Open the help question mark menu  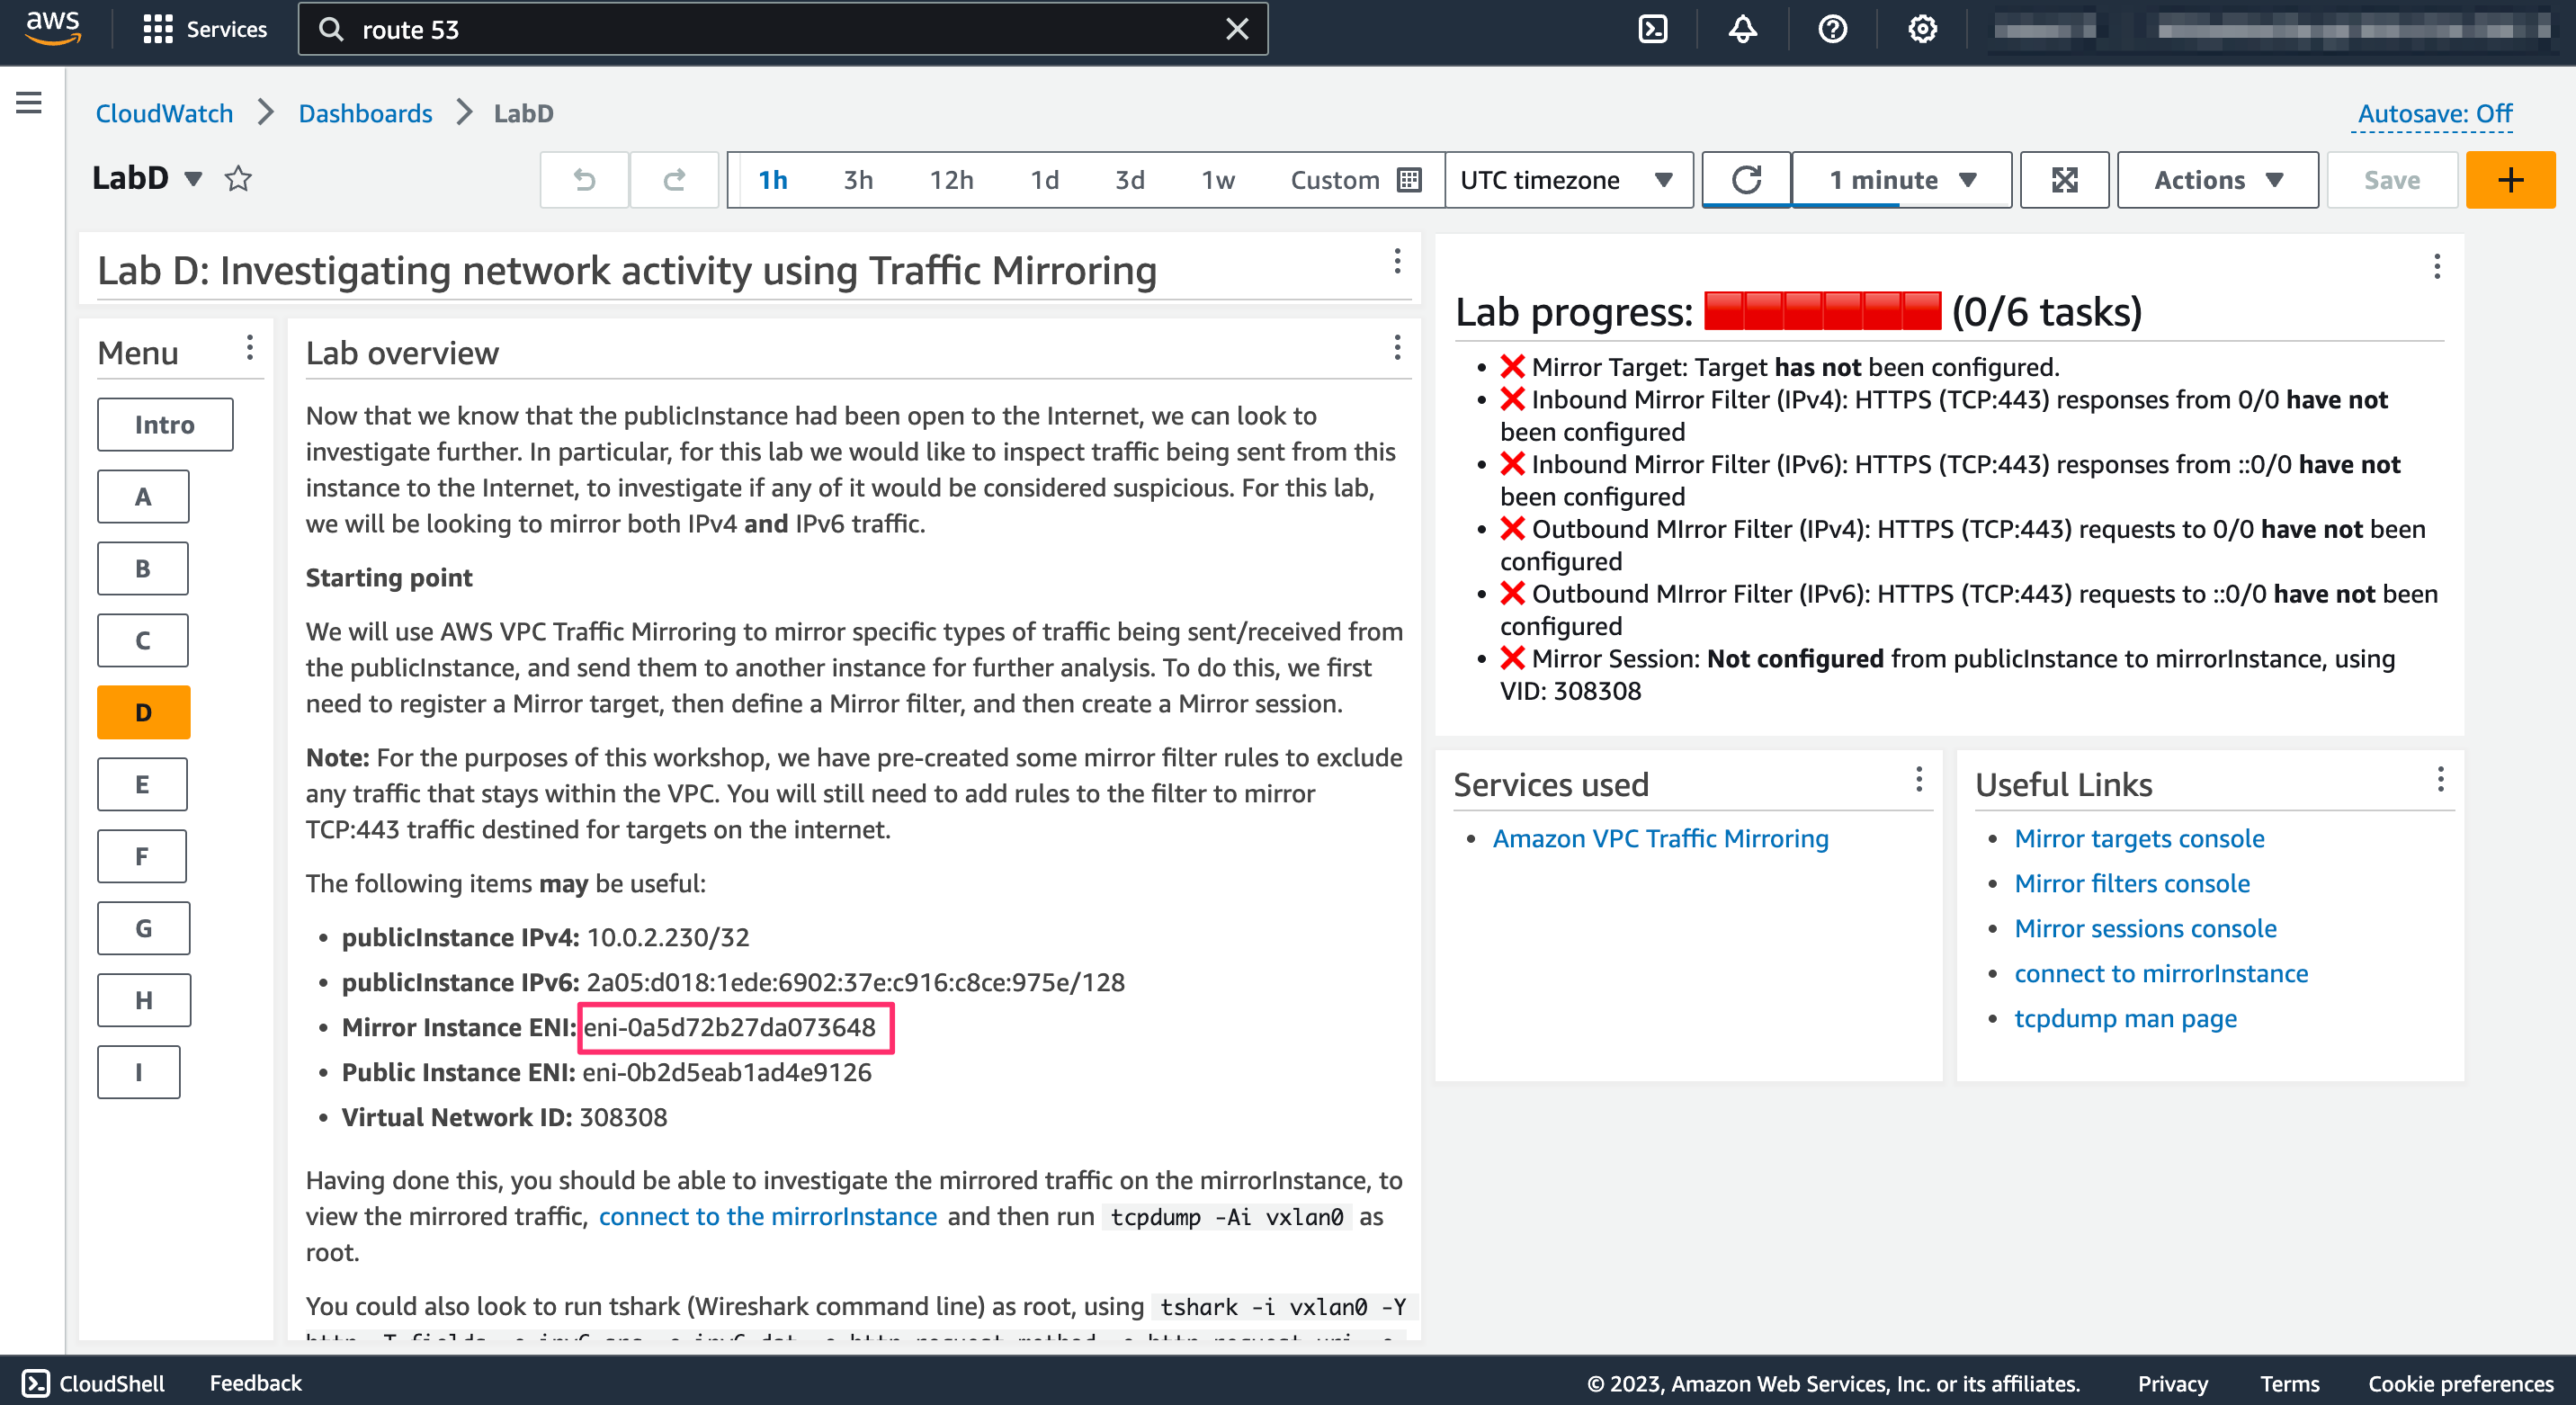coord(1832,29)
